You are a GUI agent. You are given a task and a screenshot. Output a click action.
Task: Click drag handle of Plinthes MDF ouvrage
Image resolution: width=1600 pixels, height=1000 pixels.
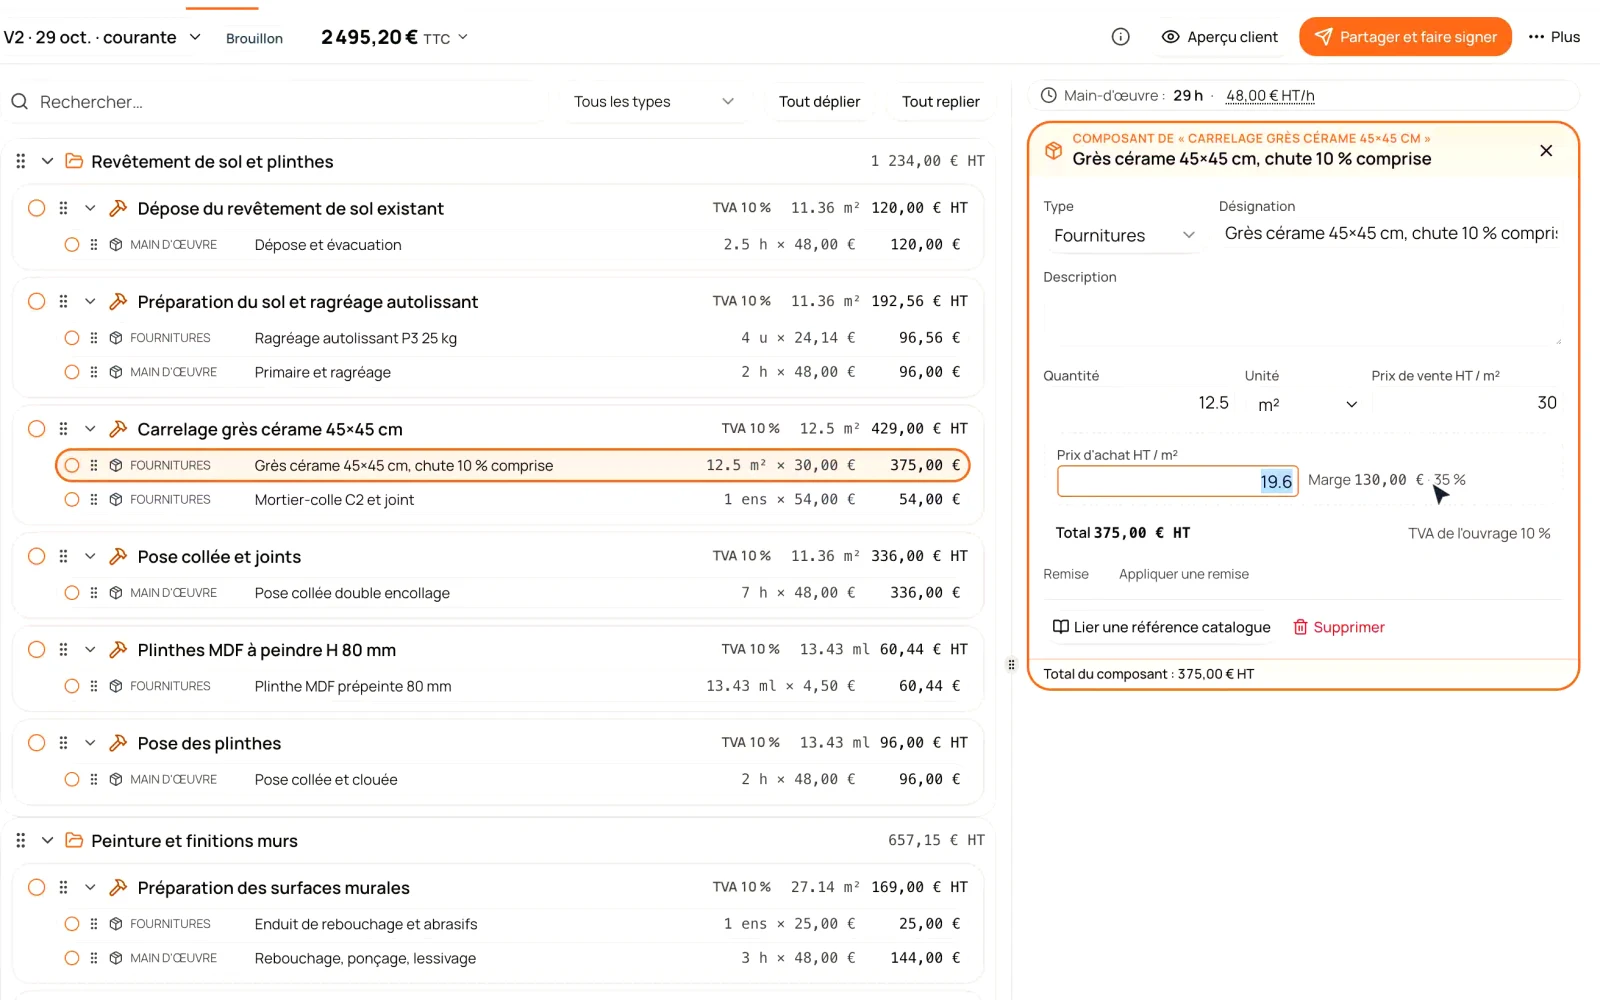tap(63, 650)
